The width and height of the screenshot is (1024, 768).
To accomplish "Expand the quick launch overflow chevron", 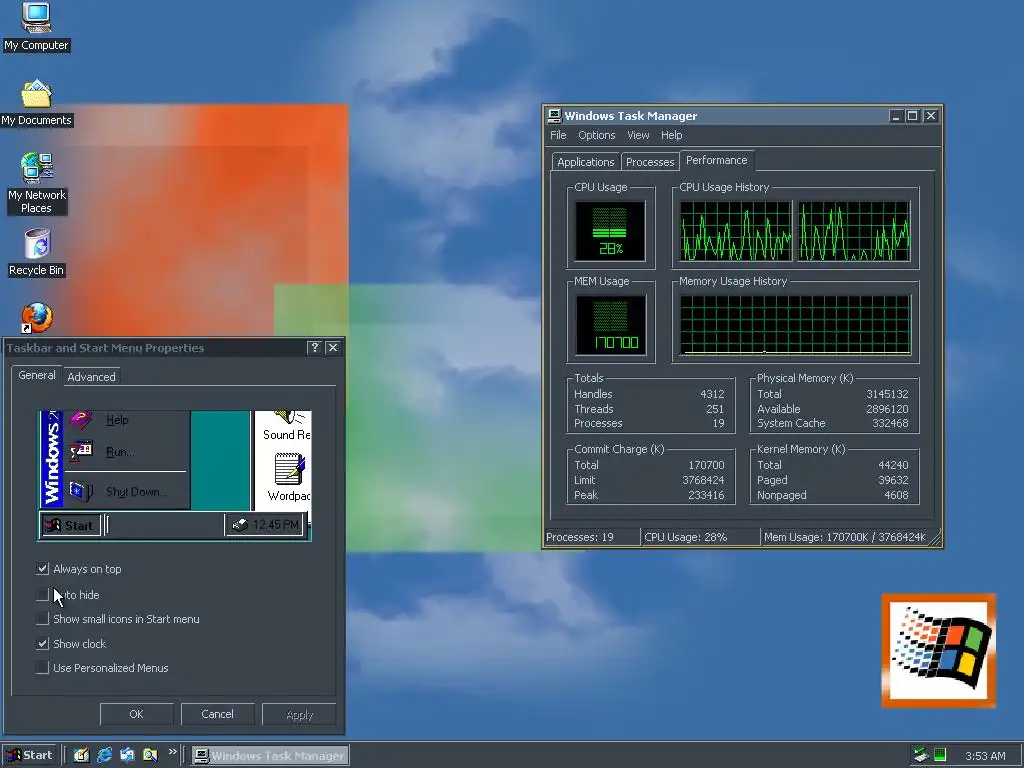I will 172,752.
